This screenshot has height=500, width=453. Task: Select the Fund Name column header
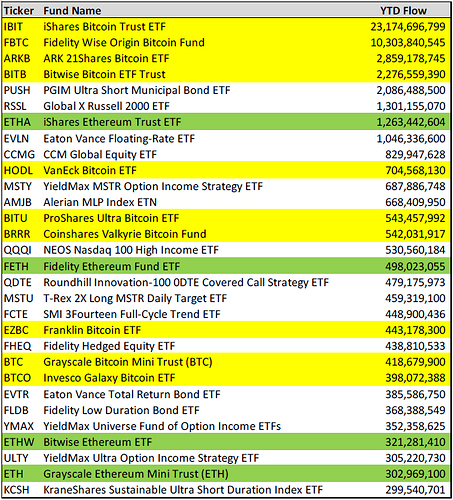(72, 11)
